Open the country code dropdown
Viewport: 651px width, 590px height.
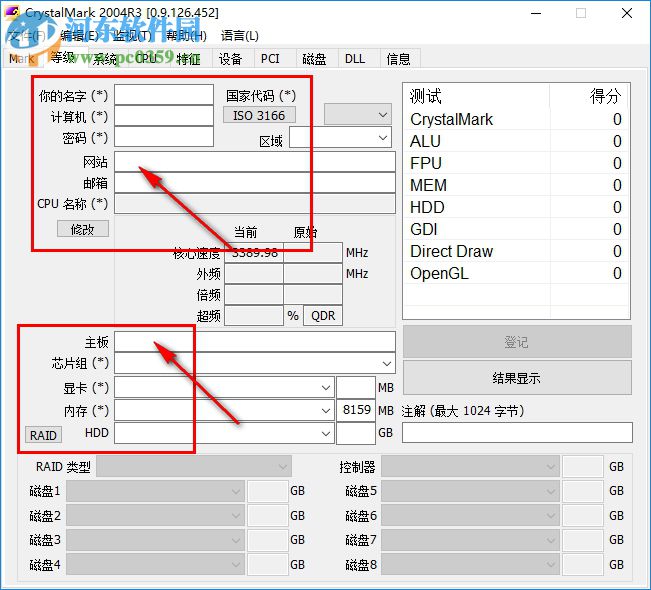click(358, 115)
